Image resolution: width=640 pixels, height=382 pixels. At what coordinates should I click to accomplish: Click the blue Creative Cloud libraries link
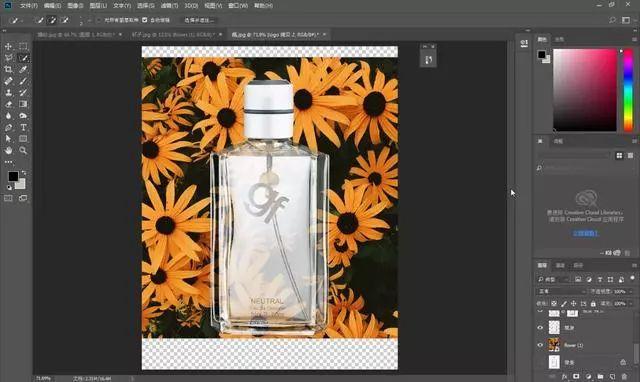(x=585, y=233)
